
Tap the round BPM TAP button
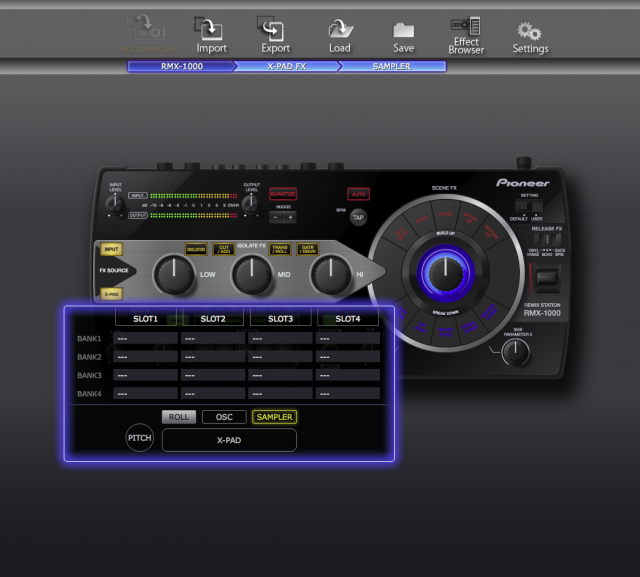point(358,217)
